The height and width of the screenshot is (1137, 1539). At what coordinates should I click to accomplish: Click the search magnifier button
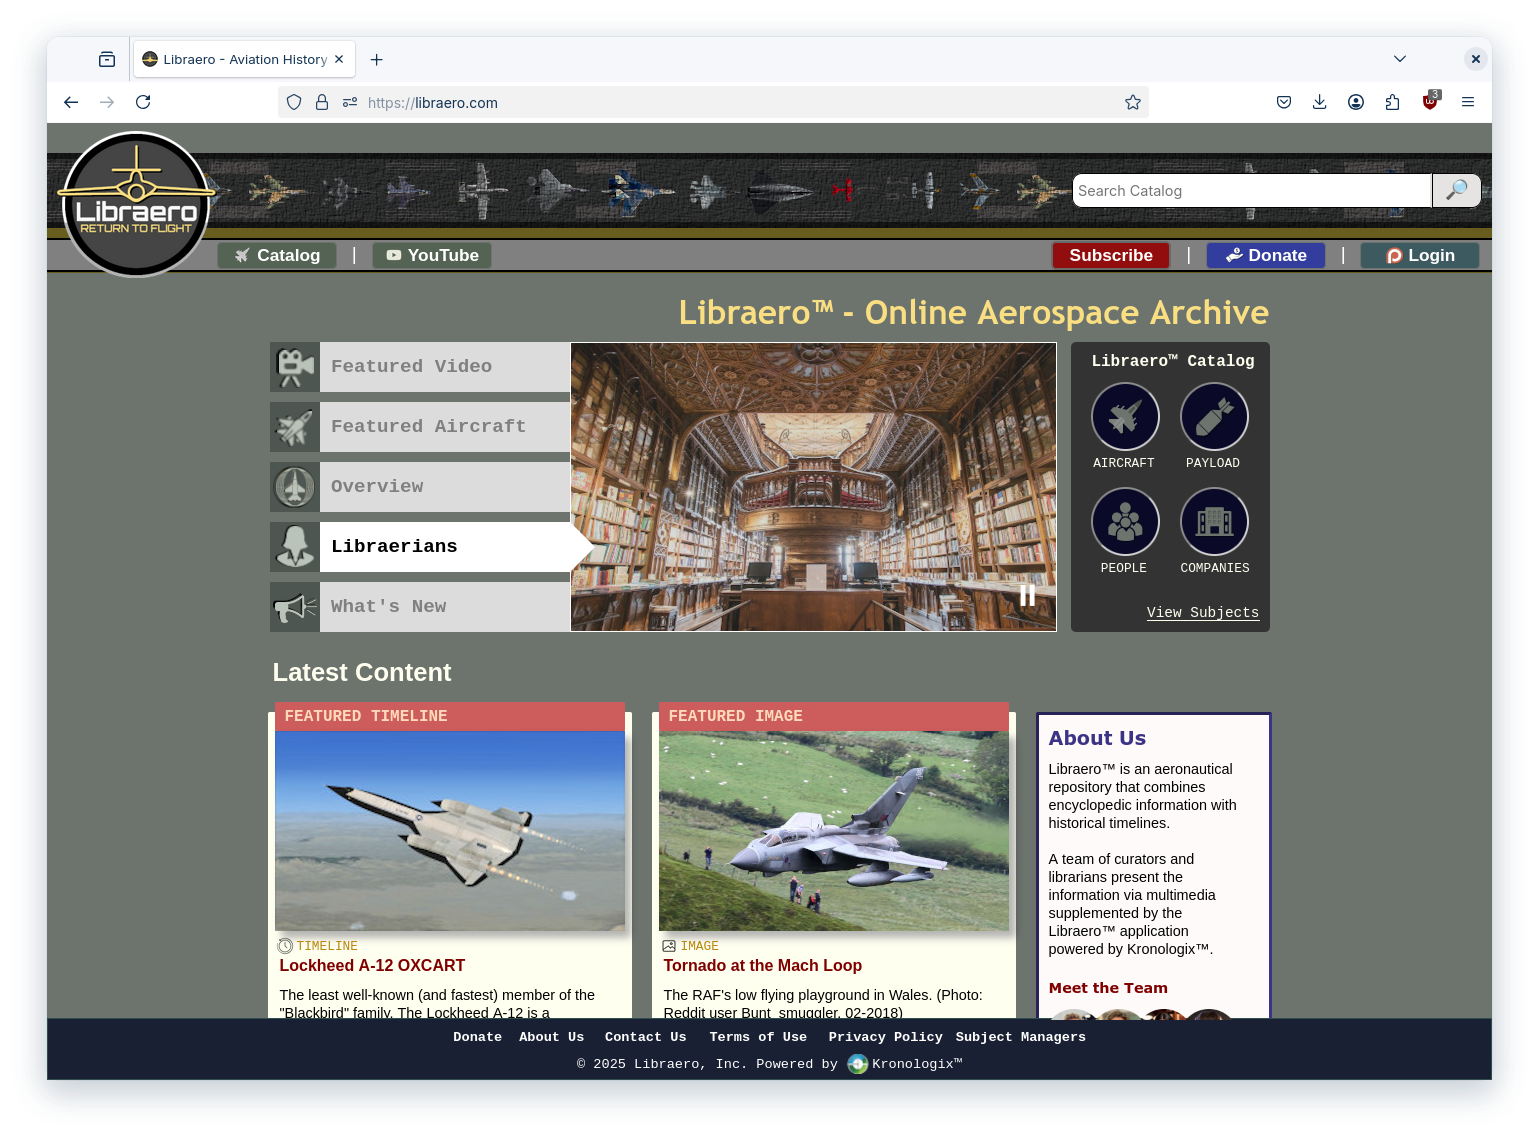pyautogui.click(x=1456, y=190)
